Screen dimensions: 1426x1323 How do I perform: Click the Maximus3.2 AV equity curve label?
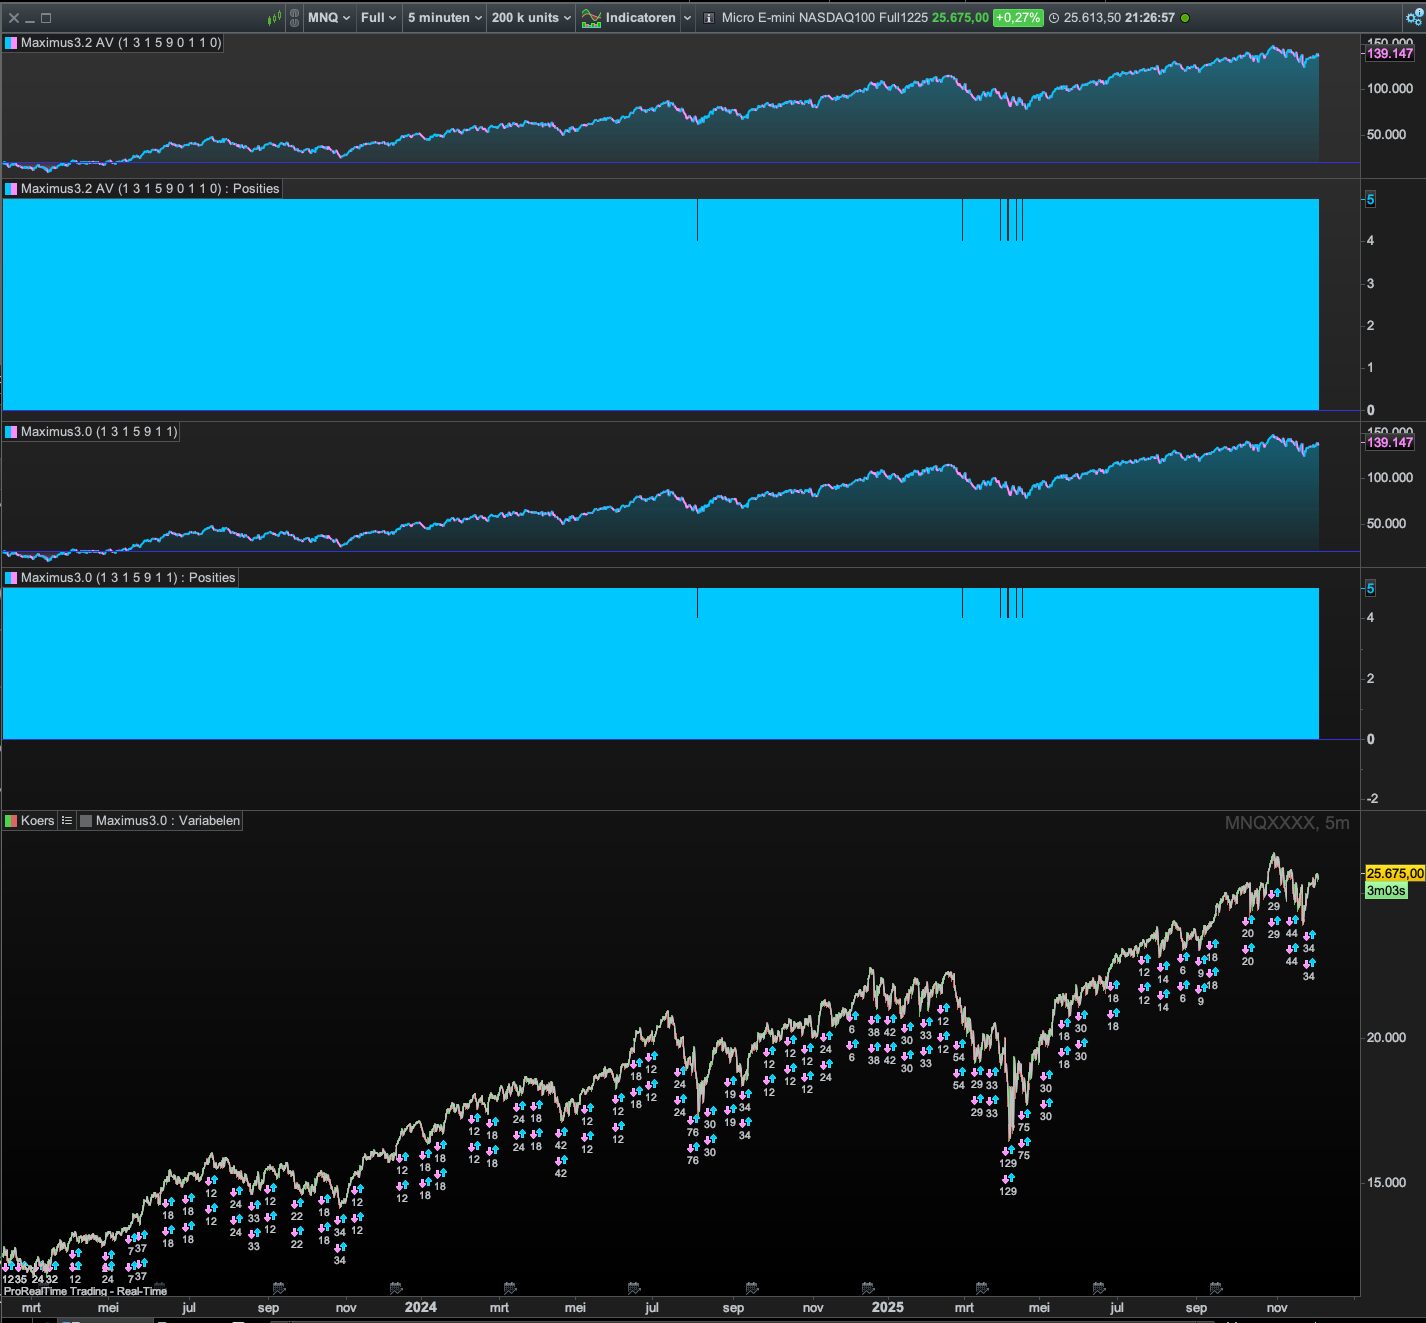tap(121, 43)
